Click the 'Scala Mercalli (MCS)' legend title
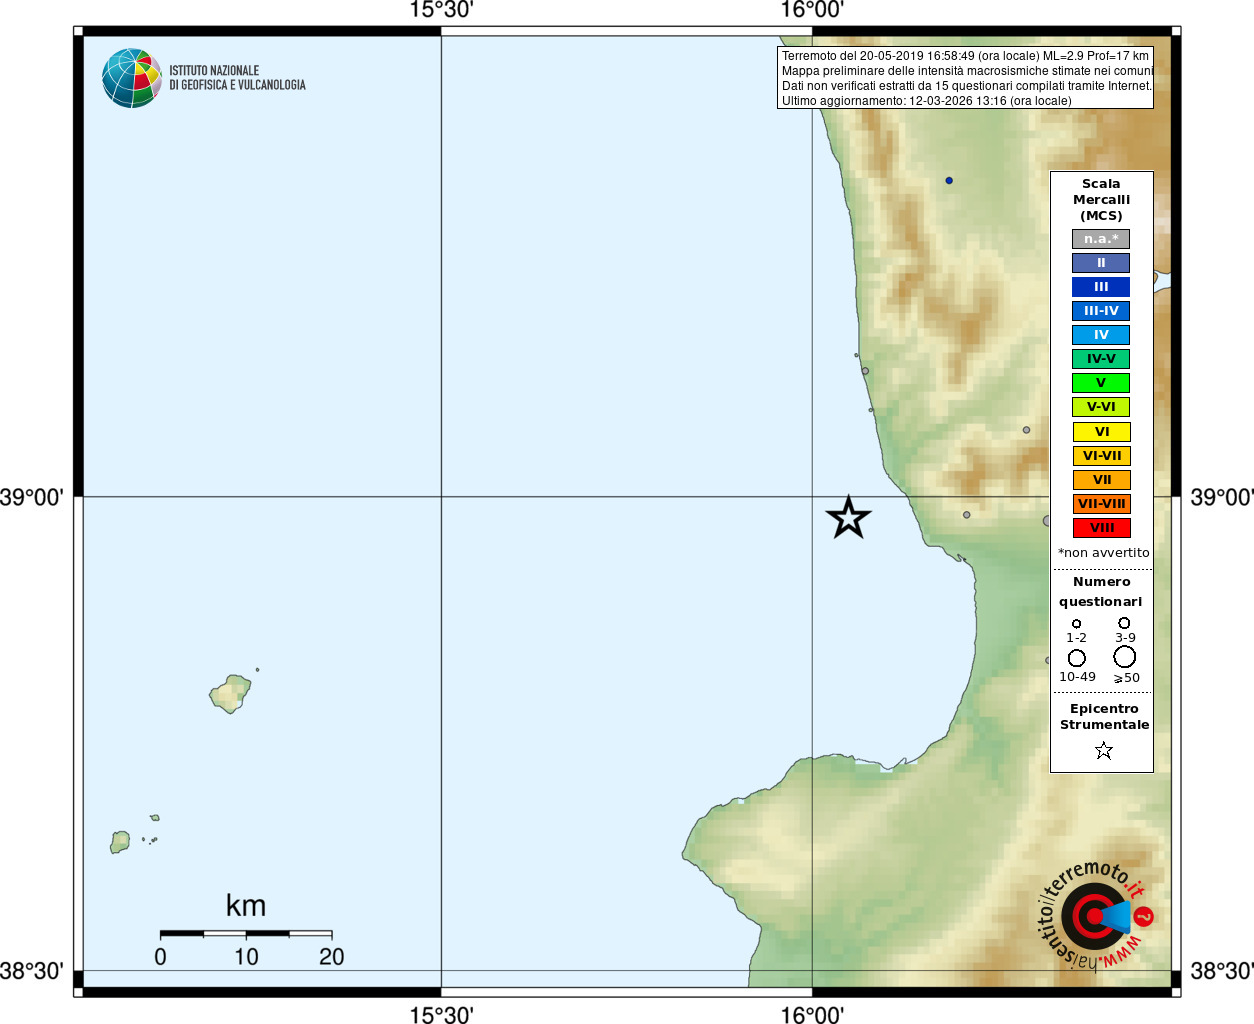Screen dimensions: 1254x1024 [x=1101, y=200]
